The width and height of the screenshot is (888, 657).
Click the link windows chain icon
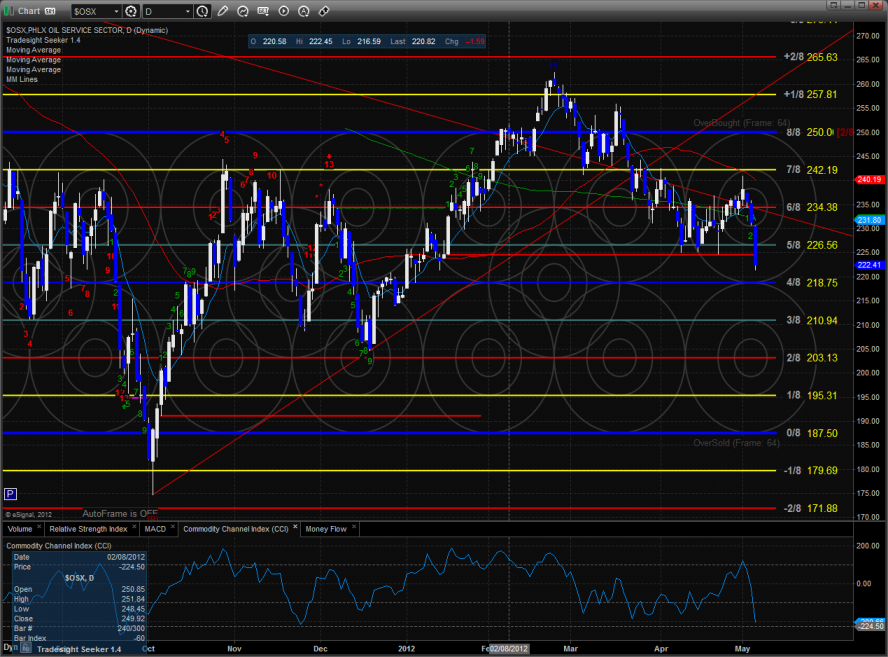tap(324, 10)
